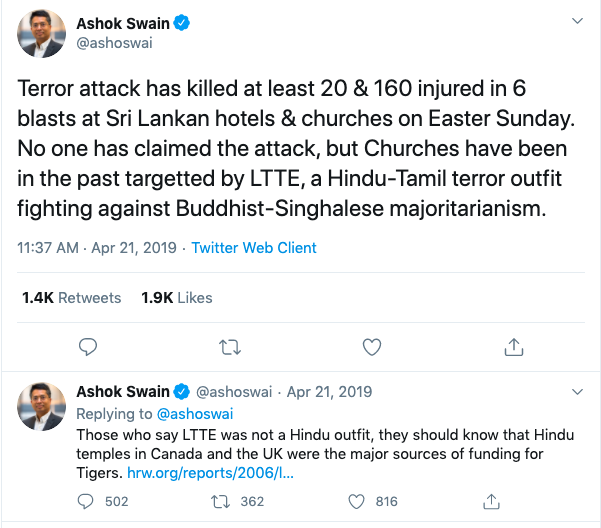
Task: Expand more options chevron on reply tweet
Action: (x=576, y=392)
